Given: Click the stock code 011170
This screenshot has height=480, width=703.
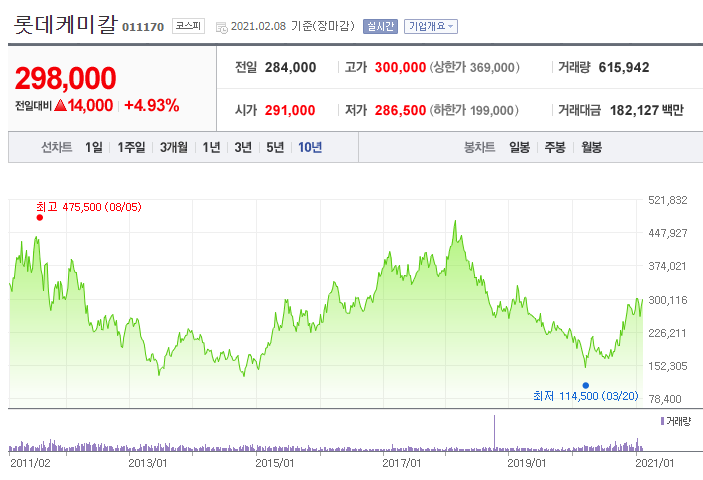Looking at the screenshot, I should pyautogui.click(x=143, y=27).
